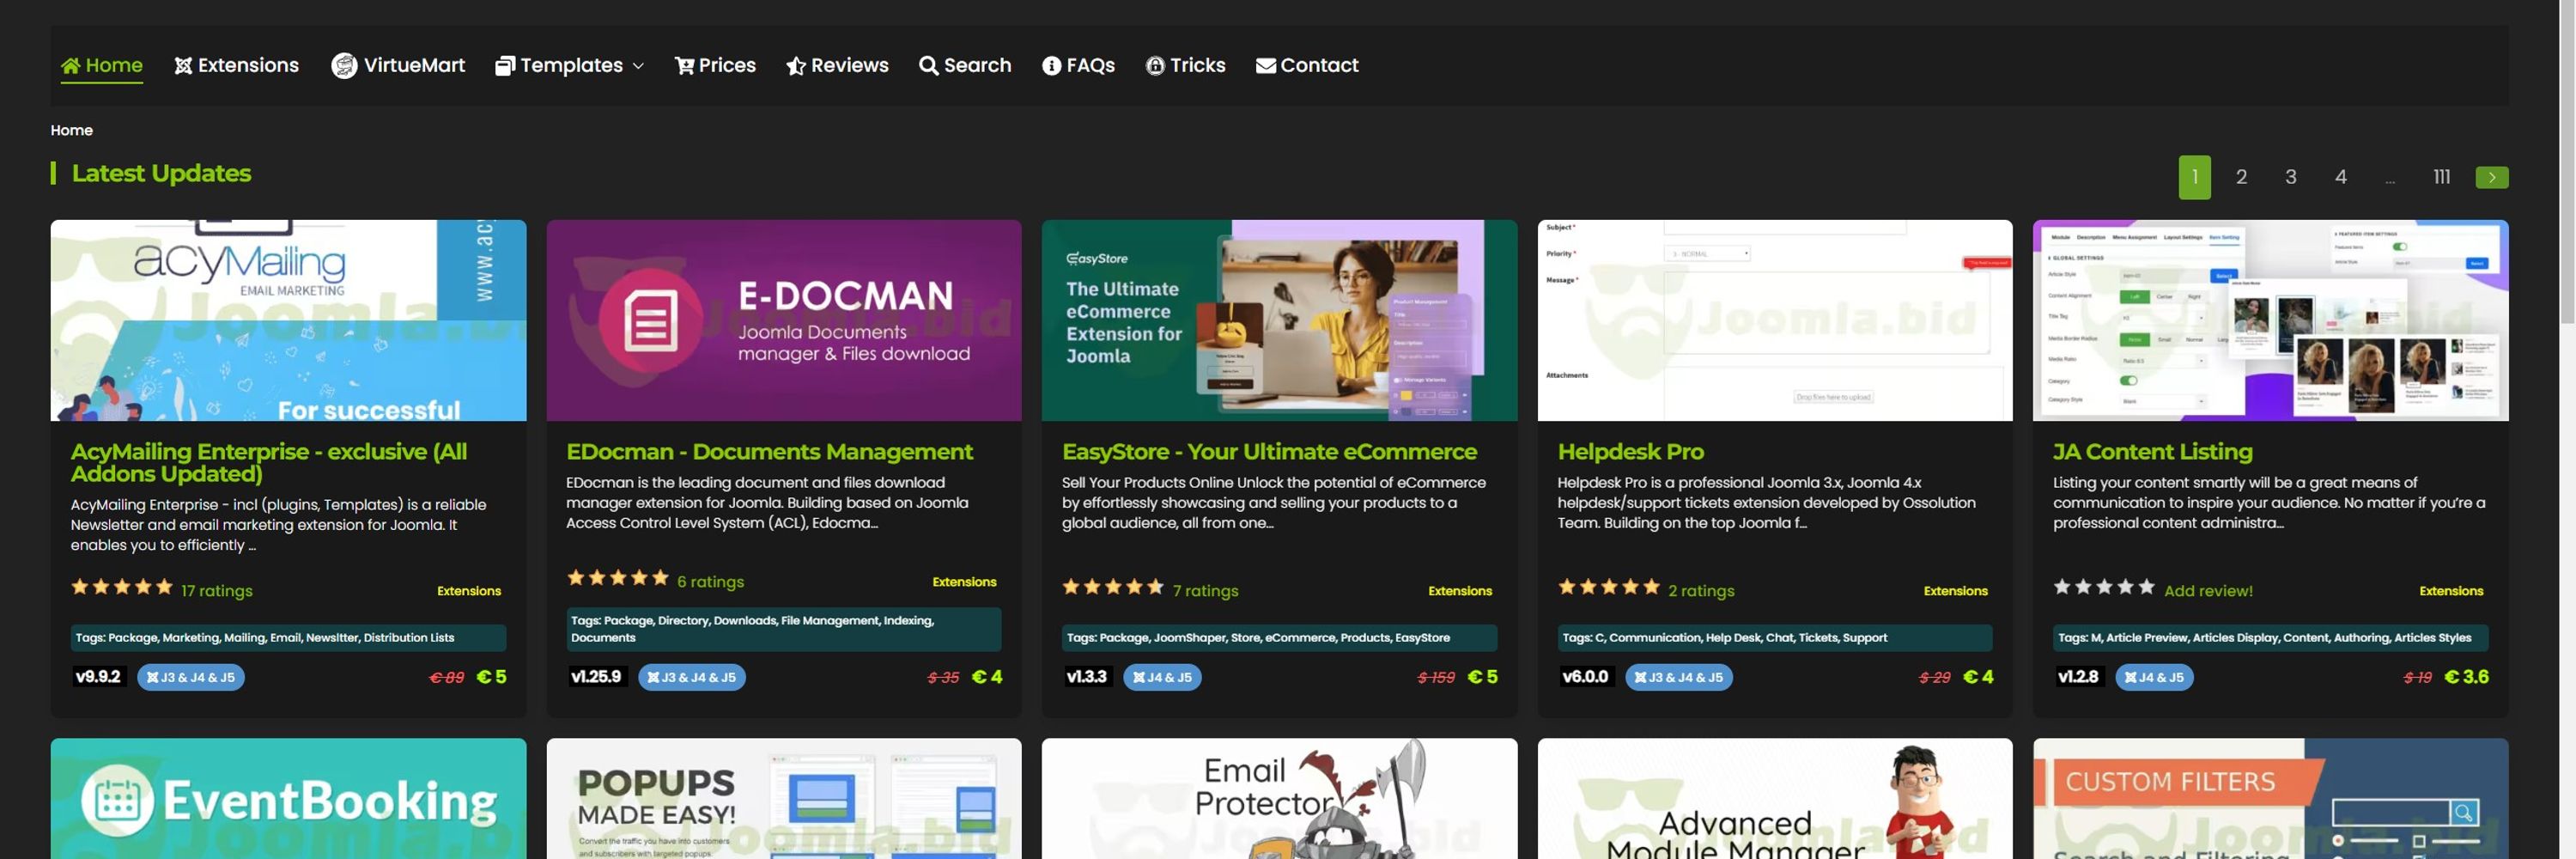Viewport: 2576px width, 859px height.
Task: Click the Custom Filters thumbnail
Action: click(x=2270, y=799)
